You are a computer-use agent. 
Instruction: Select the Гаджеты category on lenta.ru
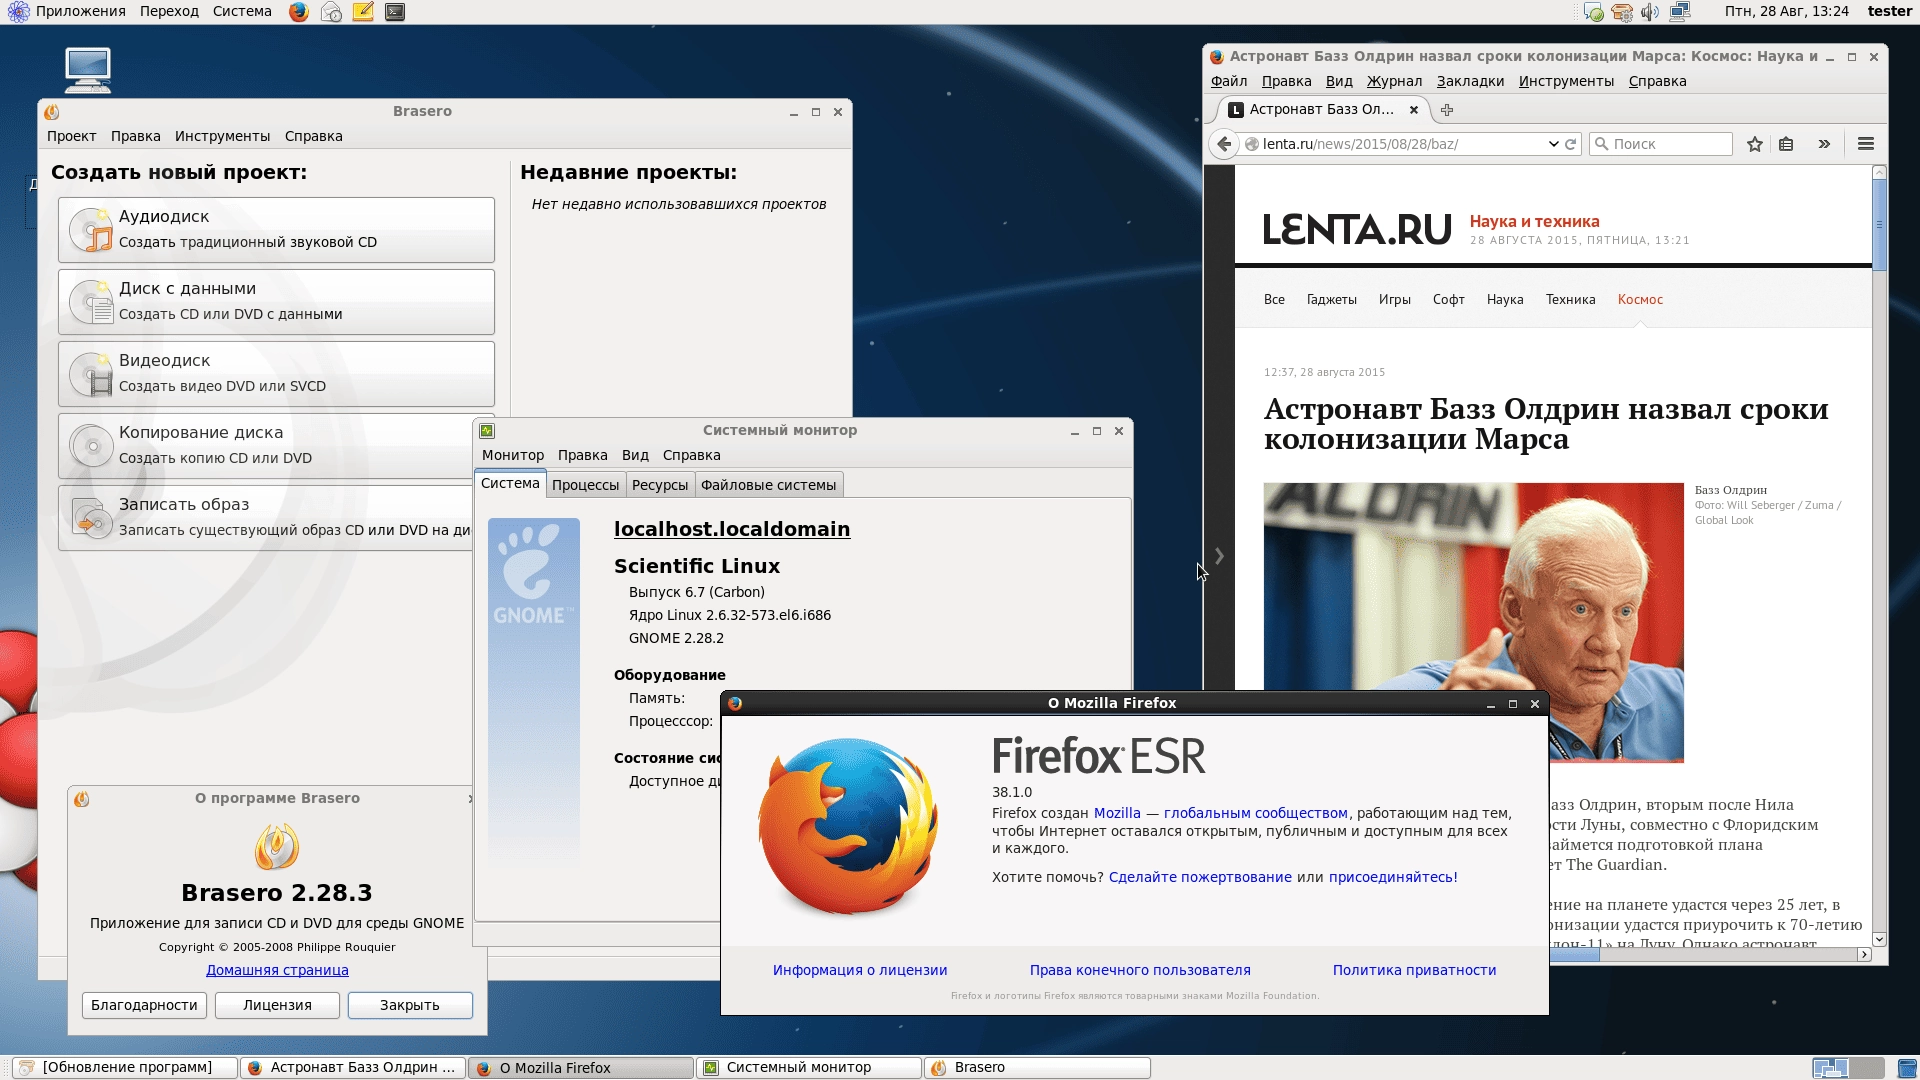1331,300
